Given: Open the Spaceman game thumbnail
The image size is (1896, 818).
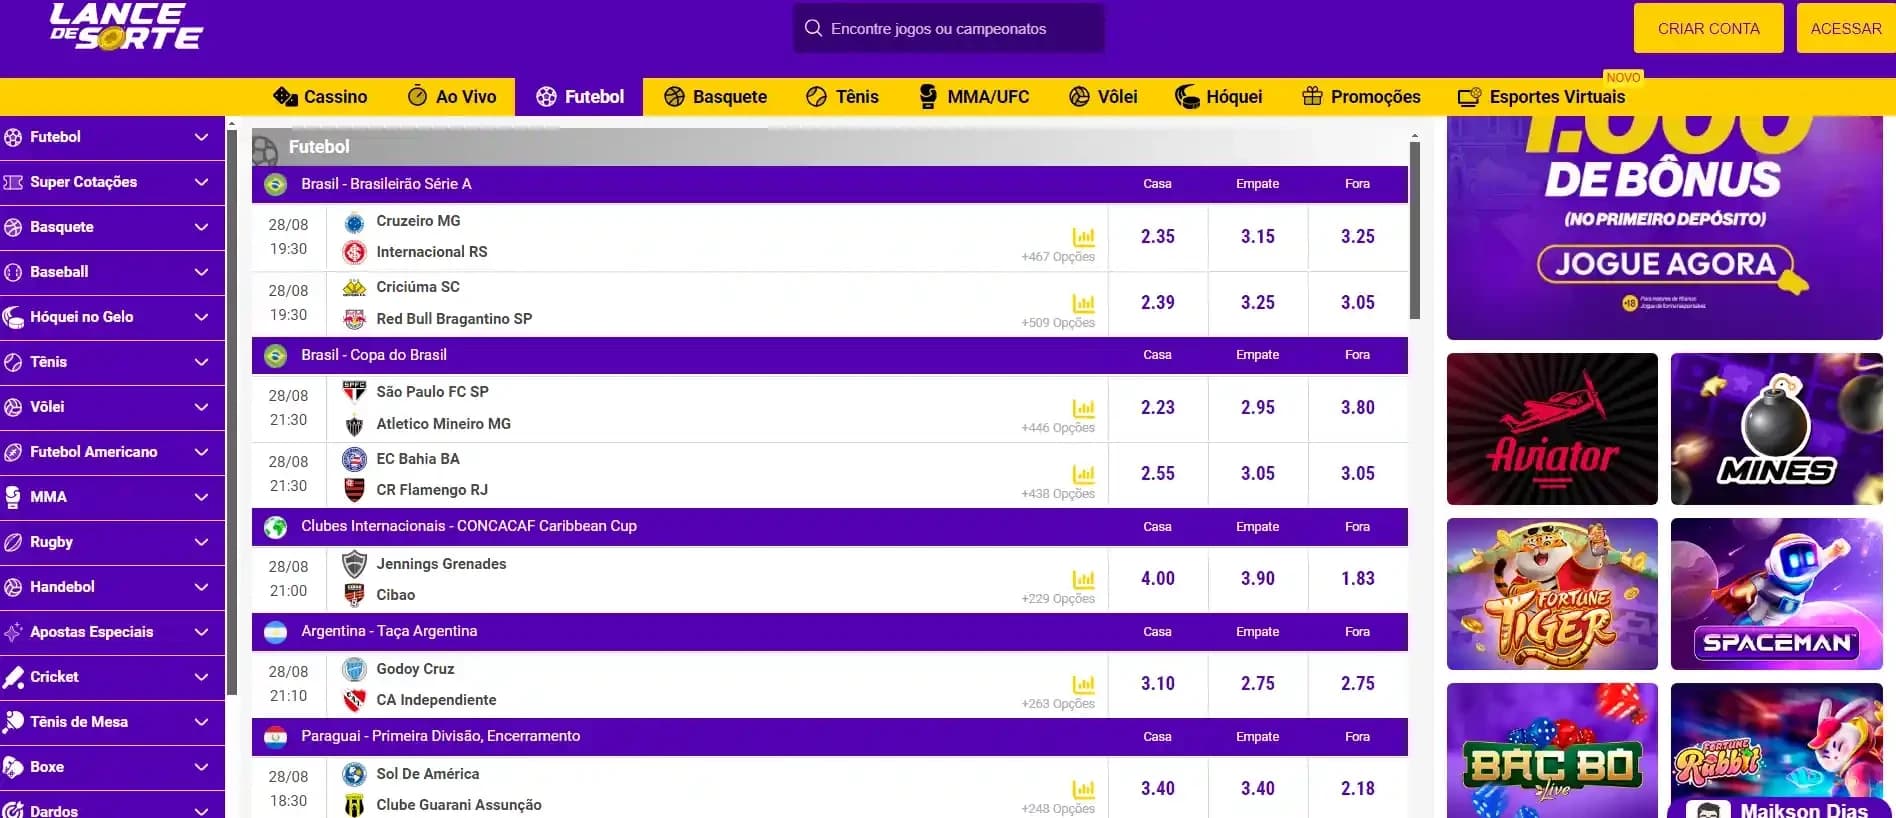Looking at the screenshot, I should tap(1777, 594).
